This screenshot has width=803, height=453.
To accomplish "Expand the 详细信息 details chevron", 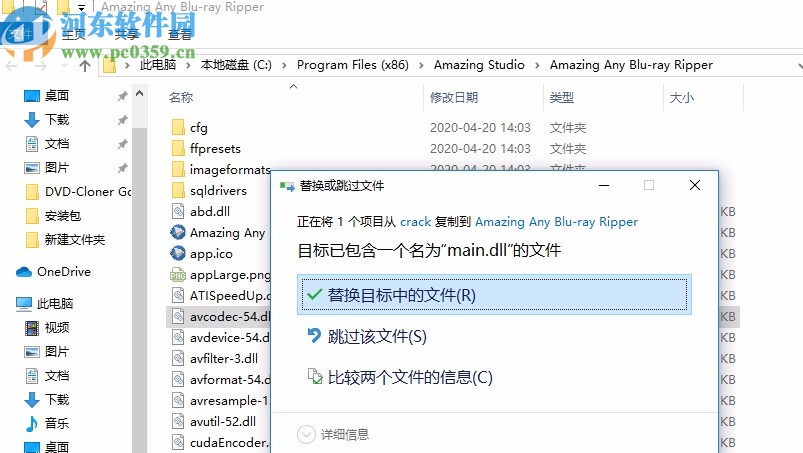I will coord(306,435).
